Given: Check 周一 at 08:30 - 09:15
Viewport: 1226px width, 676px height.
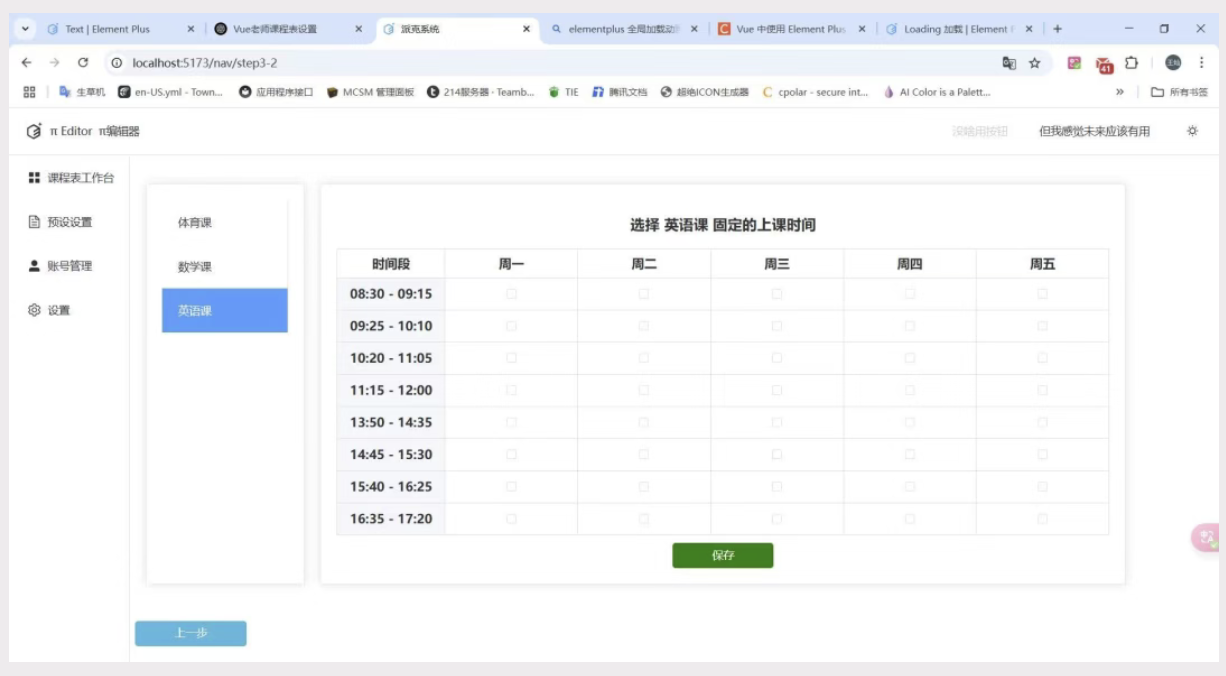Looking at the screenshot, I should click(x=511, y=294).
